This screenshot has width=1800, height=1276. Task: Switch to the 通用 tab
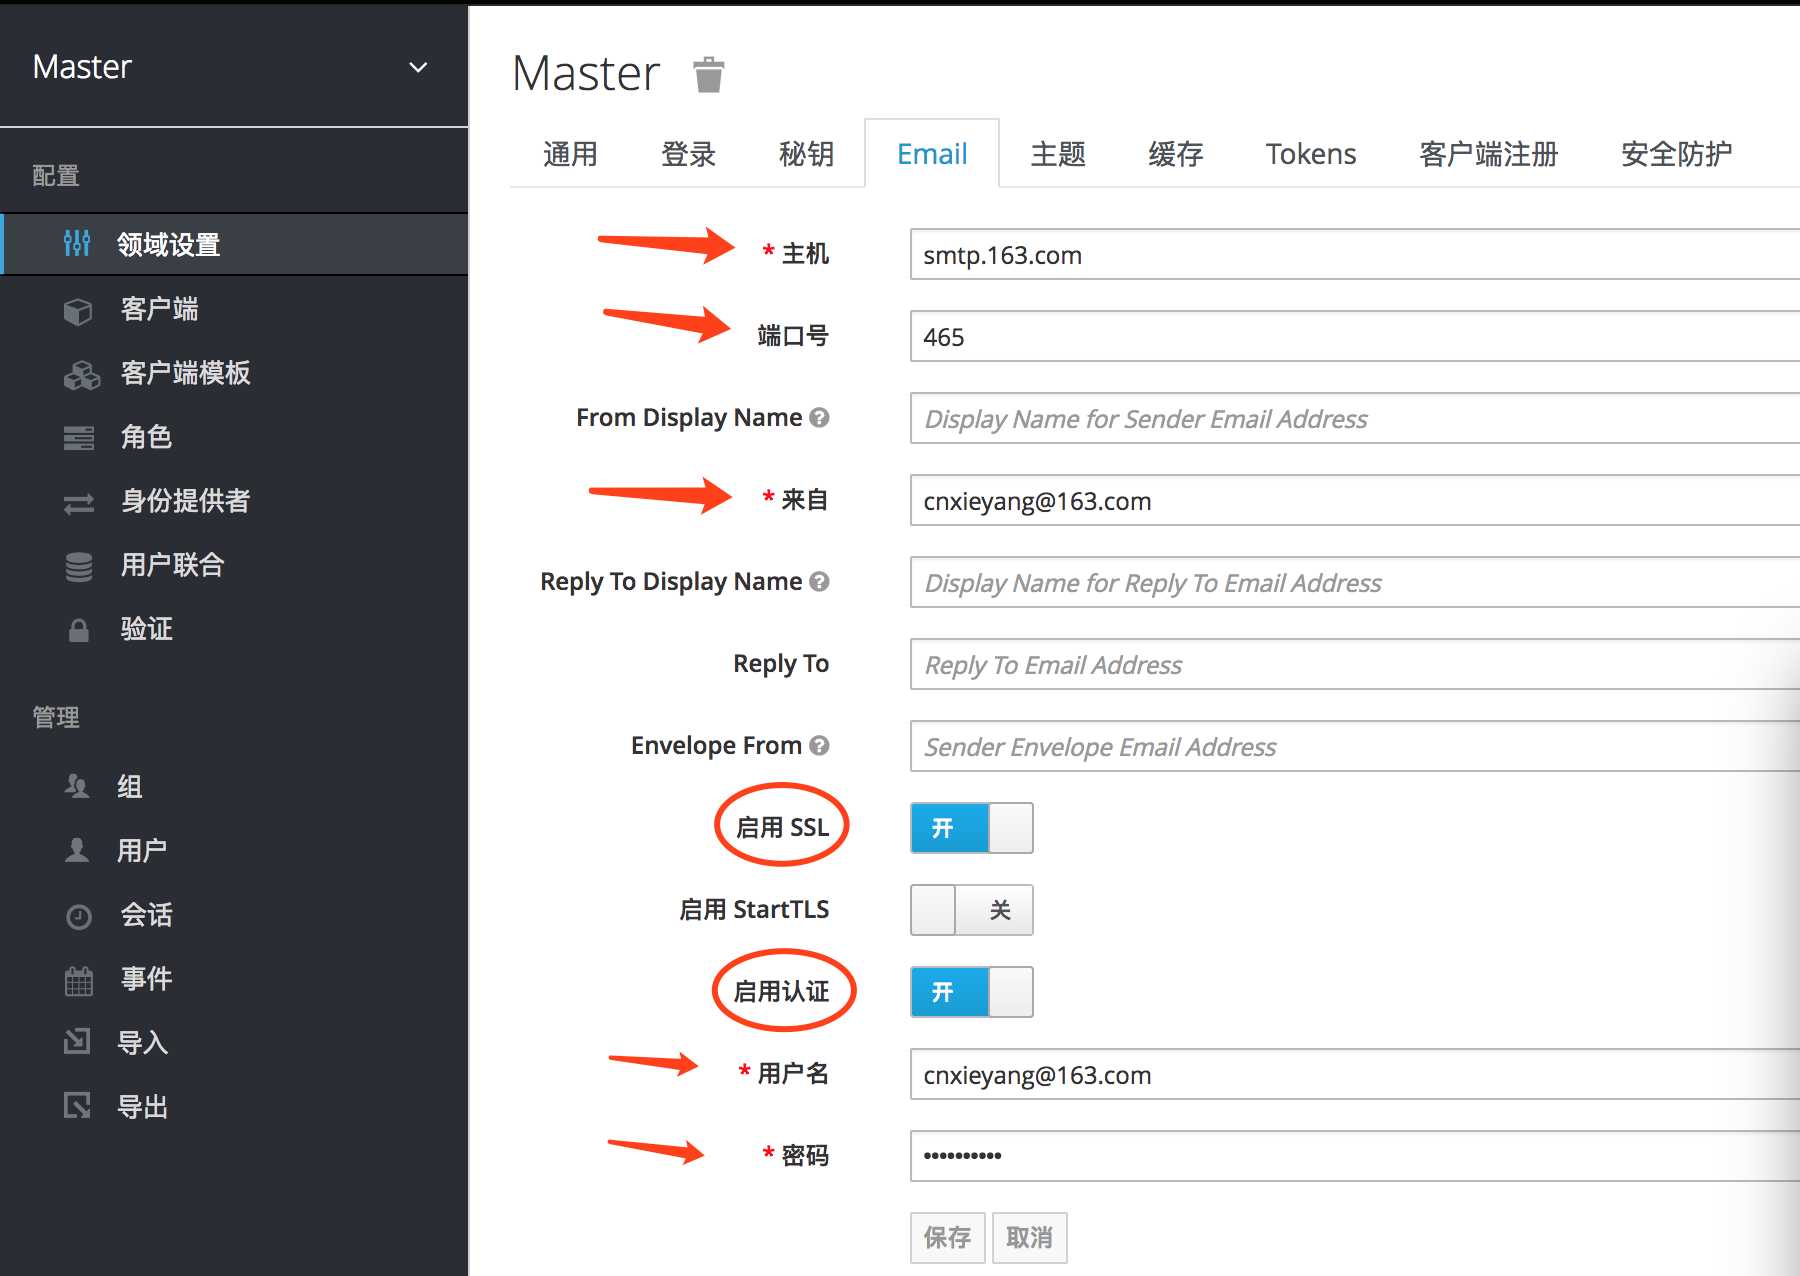[570, 154]
